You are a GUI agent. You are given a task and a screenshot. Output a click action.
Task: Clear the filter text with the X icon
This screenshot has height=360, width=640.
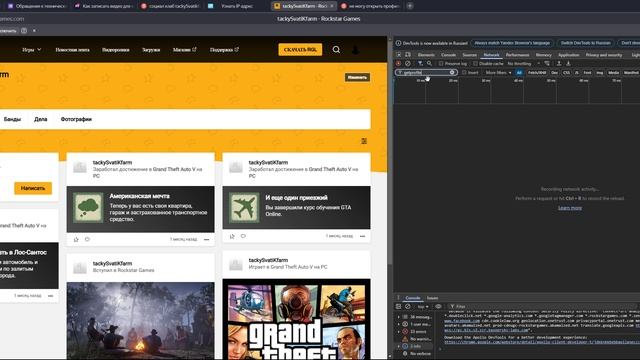(x=452, y=73)
